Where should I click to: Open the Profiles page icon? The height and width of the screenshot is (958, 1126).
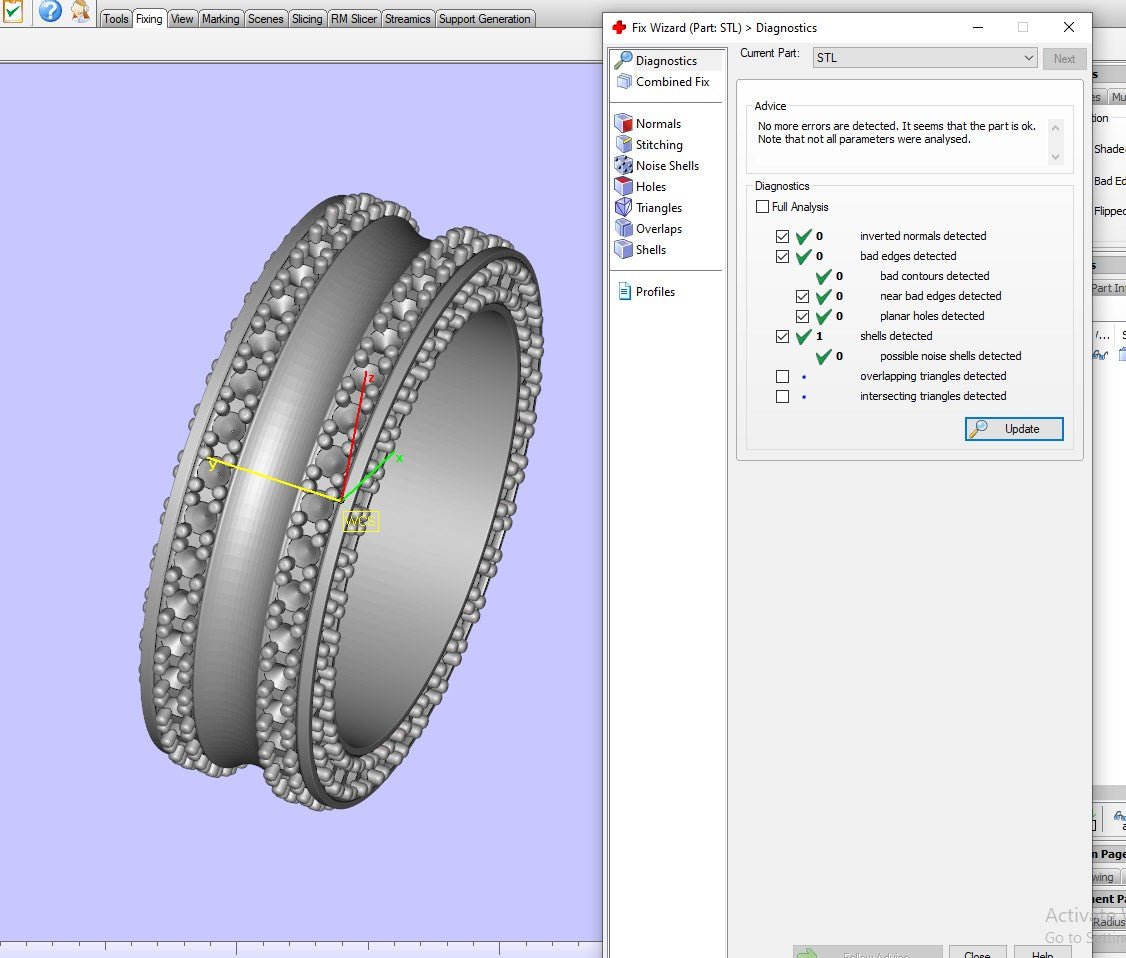[x=624, y=292]
